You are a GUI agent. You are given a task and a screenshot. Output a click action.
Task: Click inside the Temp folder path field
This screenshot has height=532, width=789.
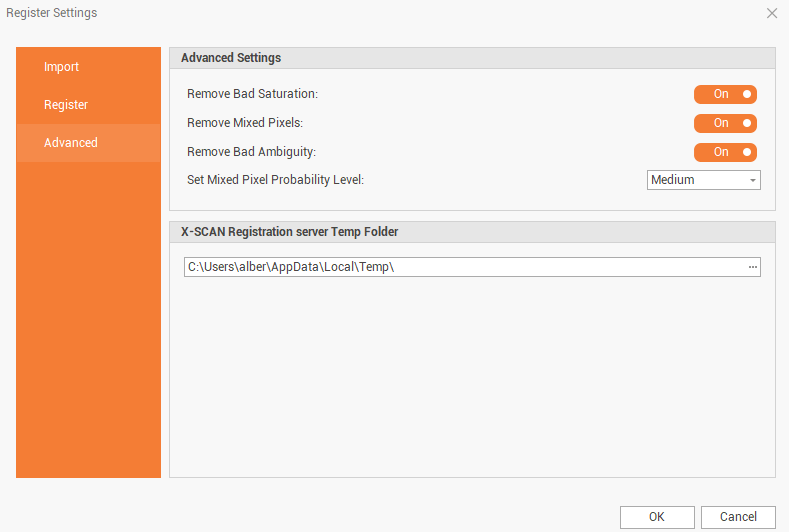(460, 267)
